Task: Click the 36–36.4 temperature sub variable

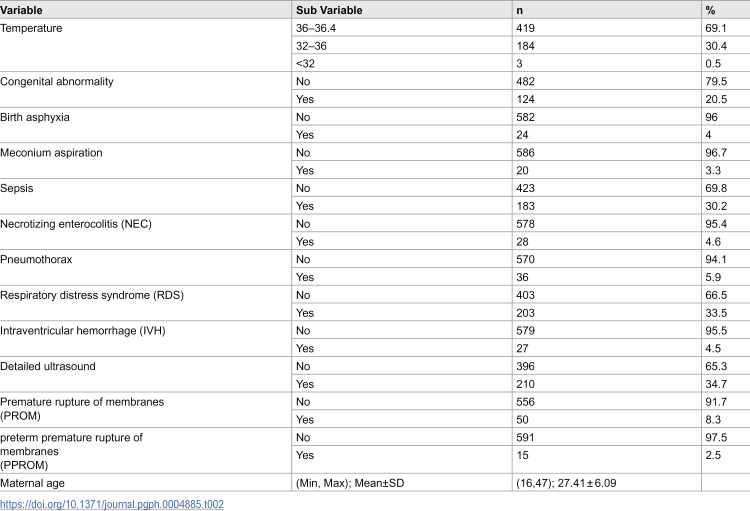Action: click(316, 28)
